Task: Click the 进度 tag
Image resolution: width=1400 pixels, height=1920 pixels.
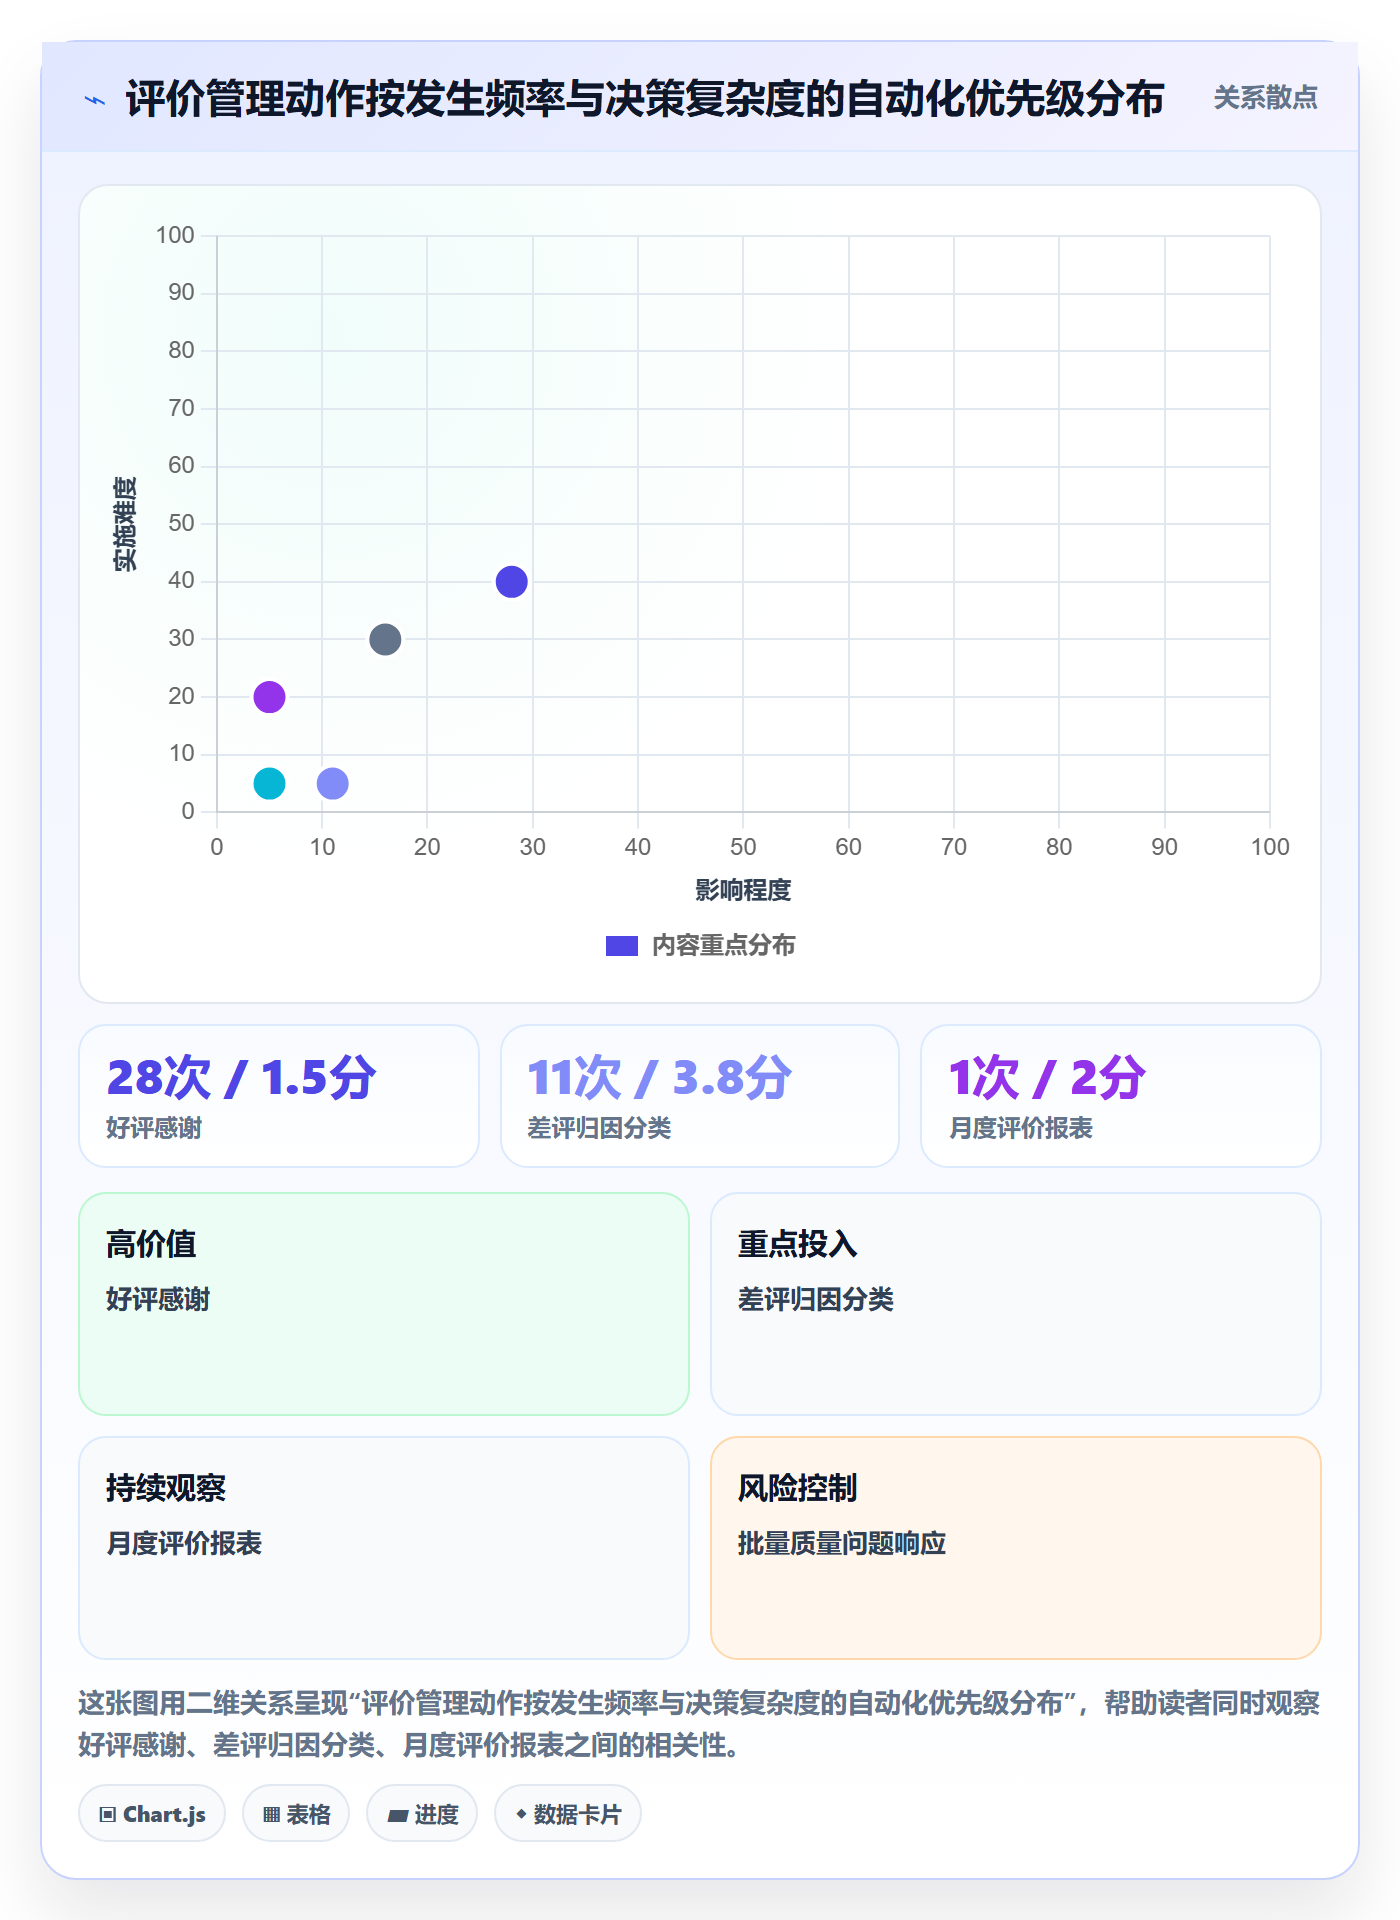Action: click(422, 1814)
